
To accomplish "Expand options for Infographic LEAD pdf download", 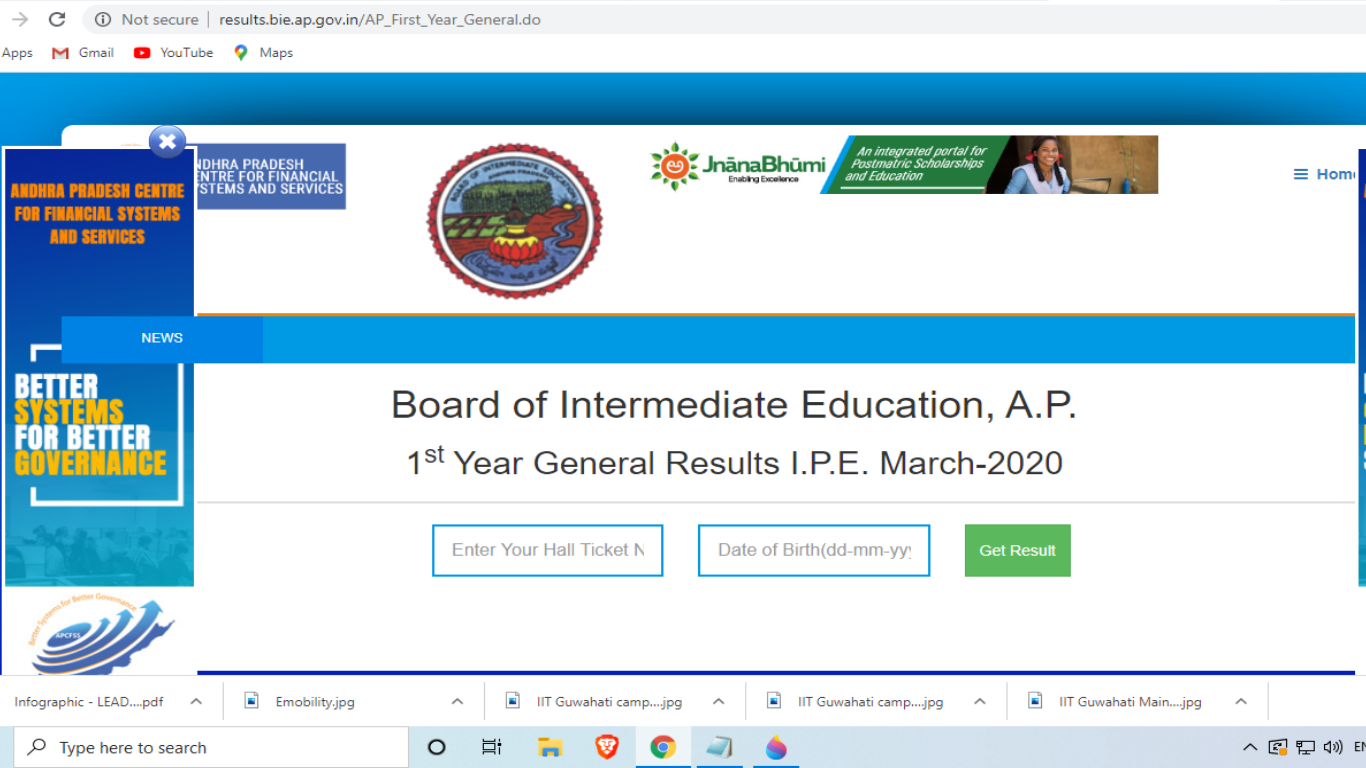I will pyautogui.click(x=197, y=702).
